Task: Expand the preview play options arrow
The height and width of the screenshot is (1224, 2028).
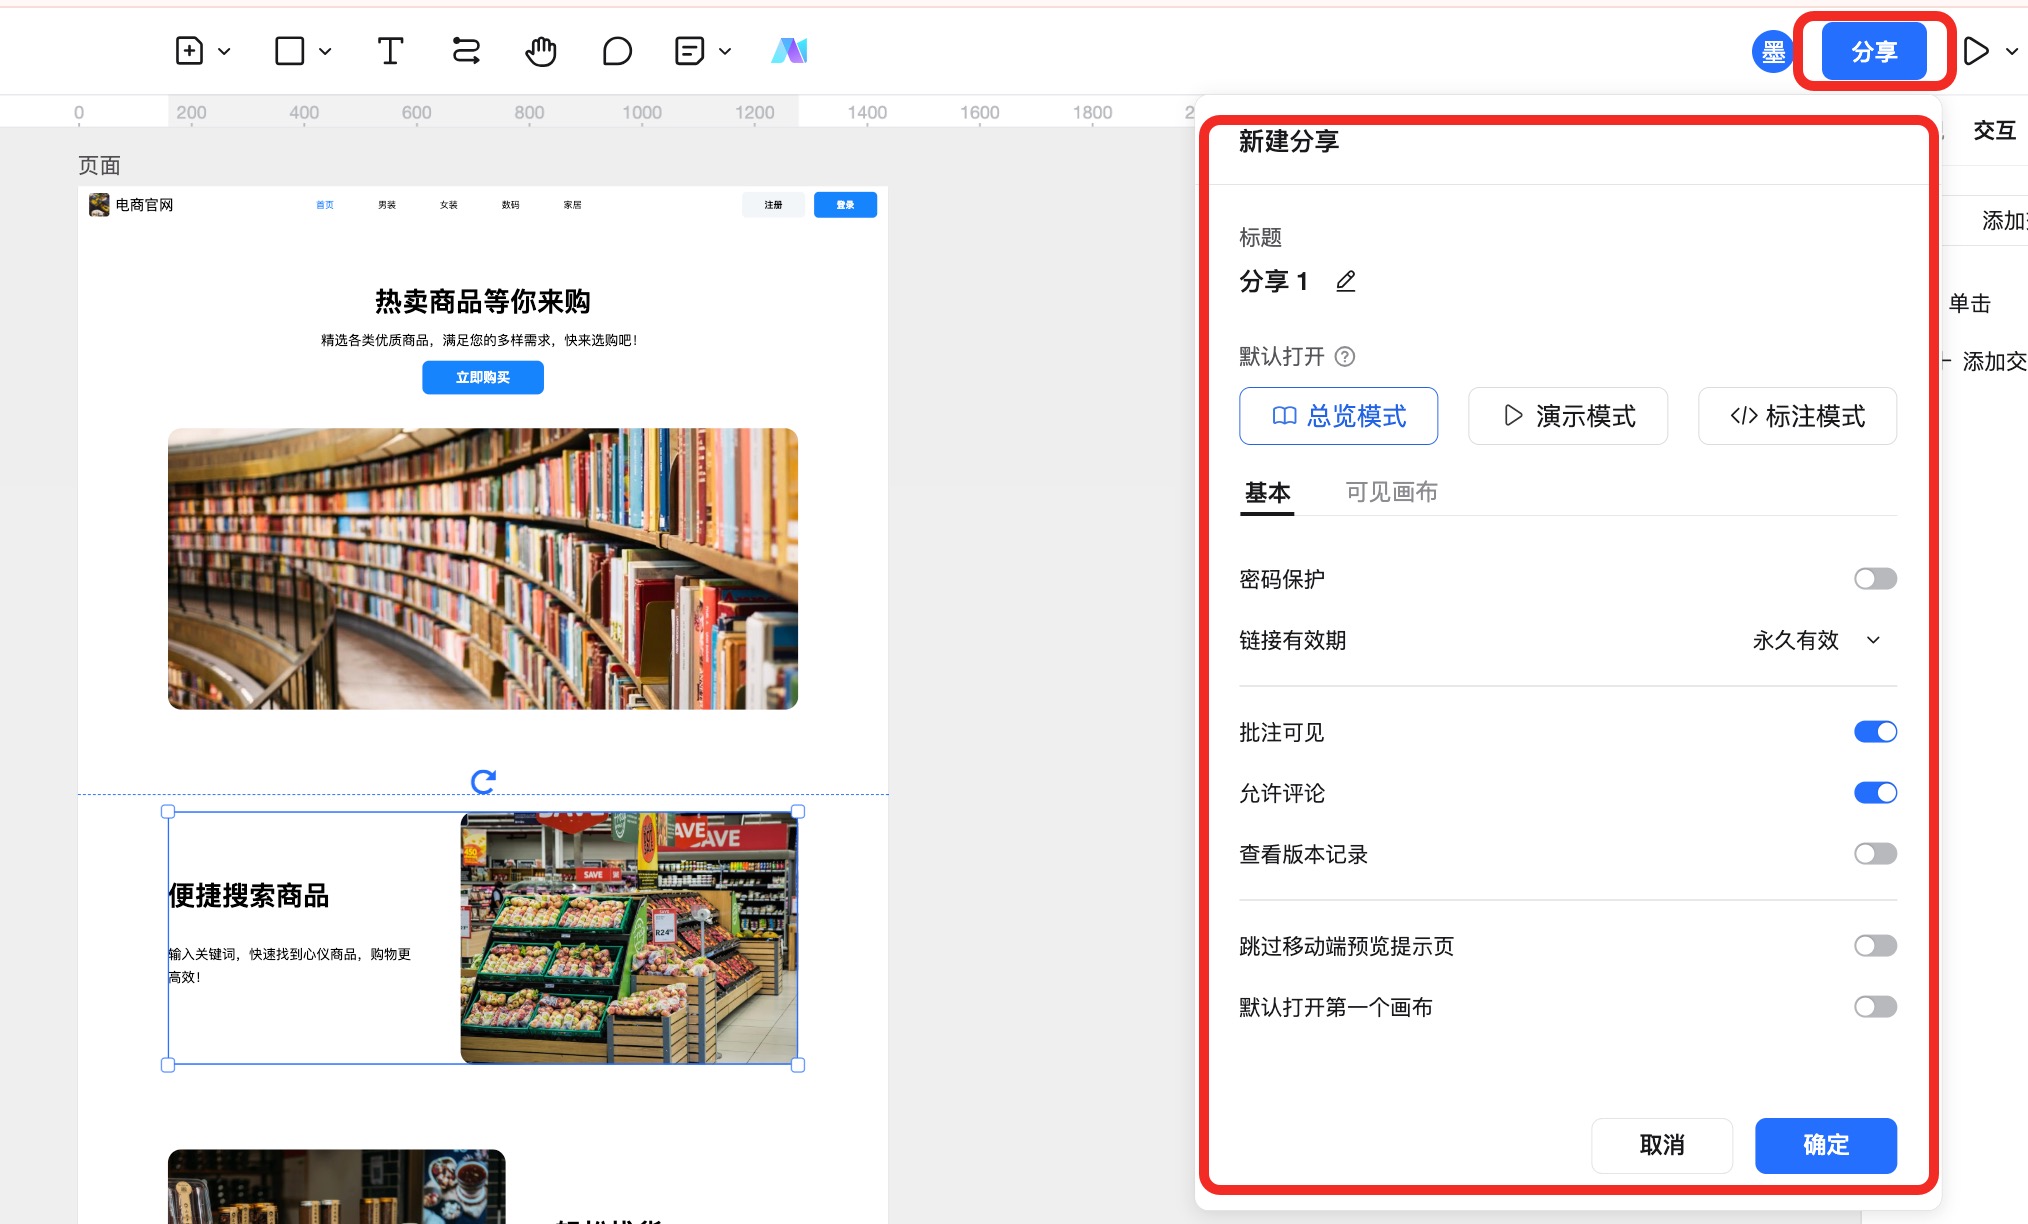Action: click(2012, 51)
